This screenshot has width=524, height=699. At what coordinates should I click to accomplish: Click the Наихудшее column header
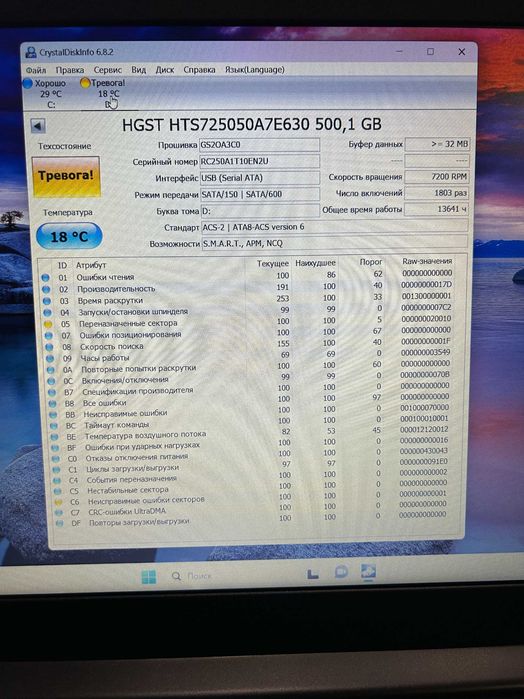pyautogui.click(x=315, y=263)
